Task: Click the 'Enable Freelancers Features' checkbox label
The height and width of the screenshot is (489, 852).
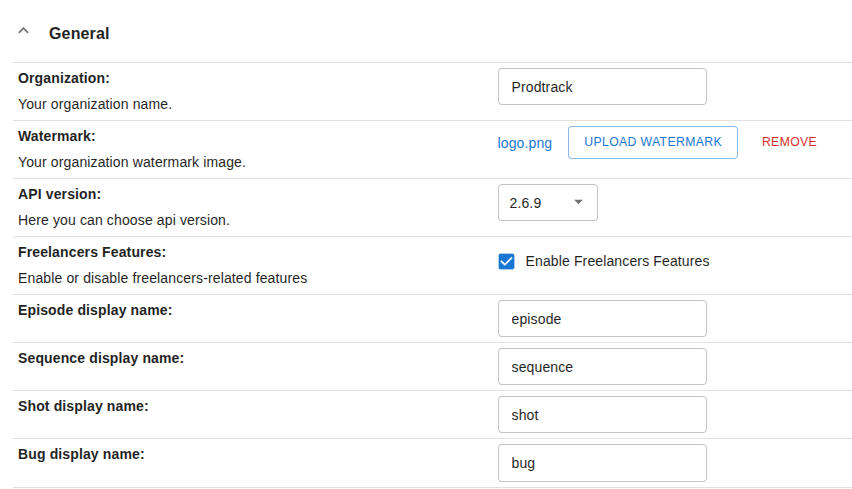Action: (x=617, y=261)
